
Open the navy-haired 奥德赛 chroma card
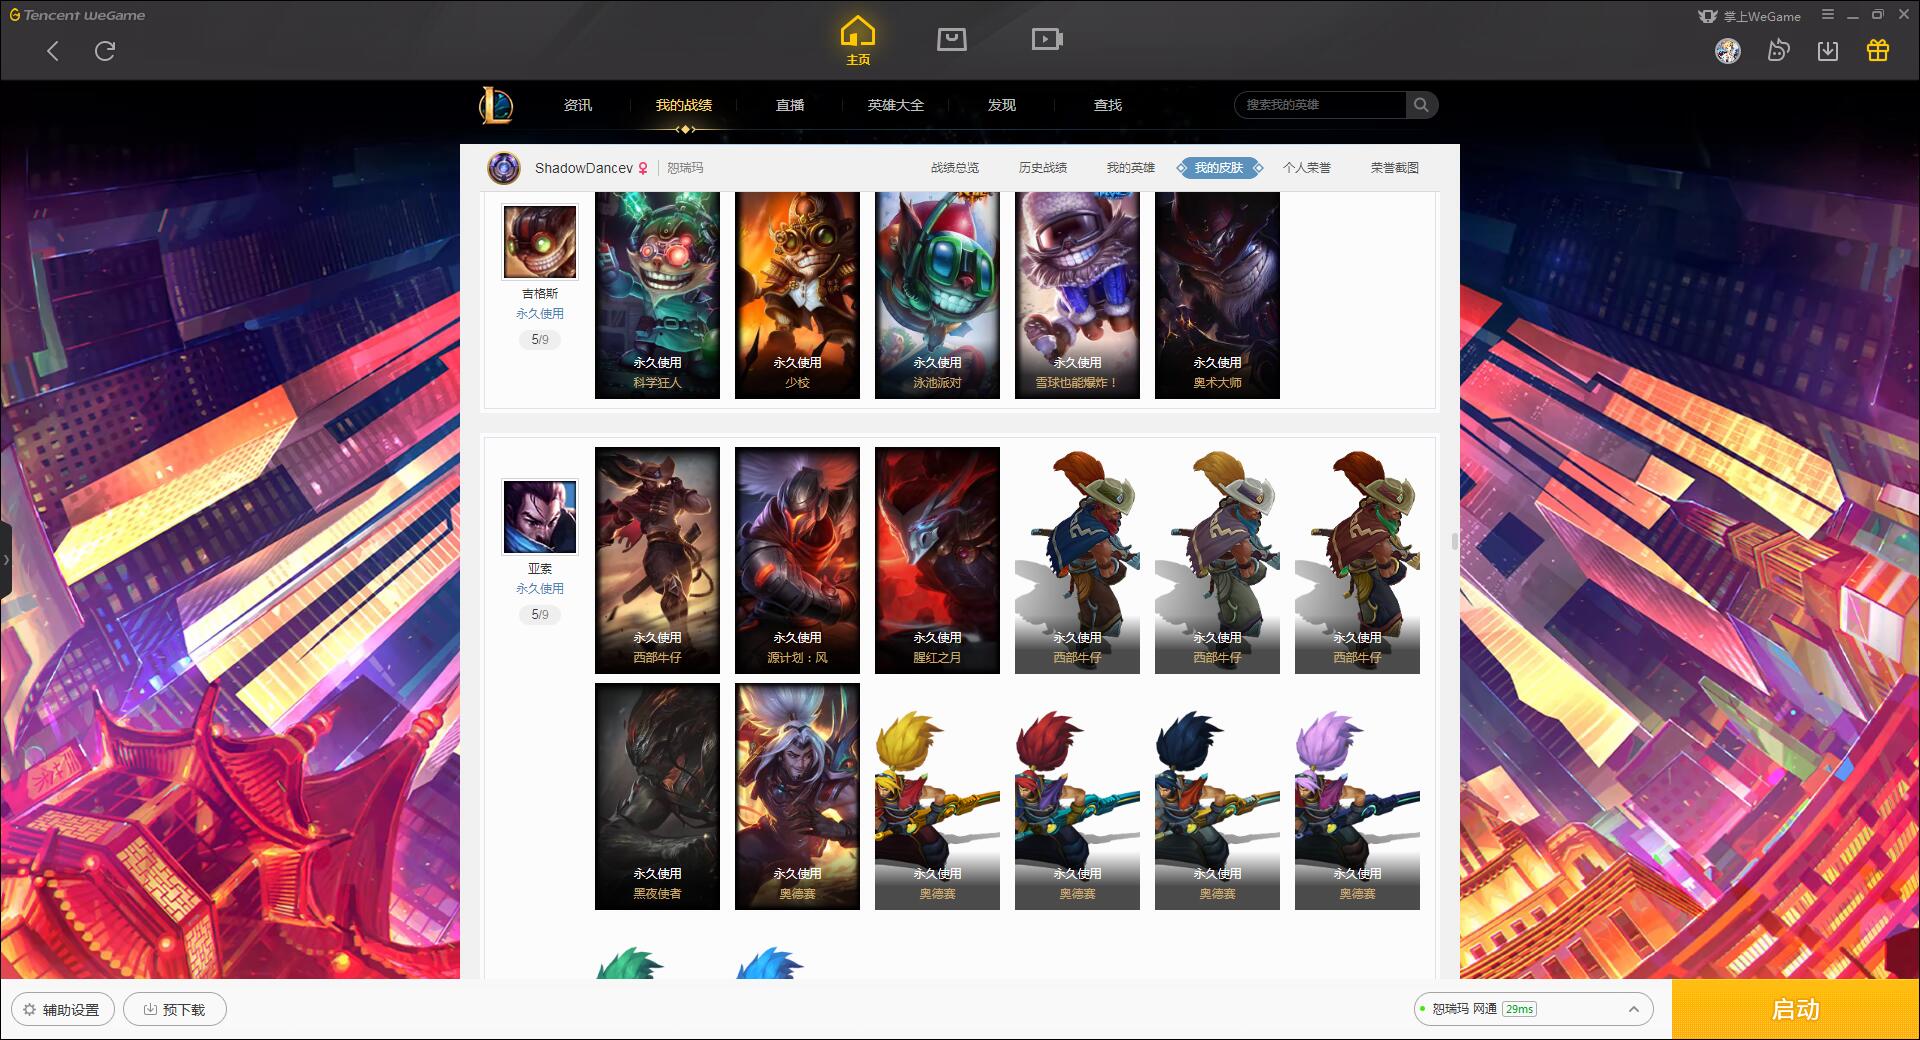point(1217,796)
